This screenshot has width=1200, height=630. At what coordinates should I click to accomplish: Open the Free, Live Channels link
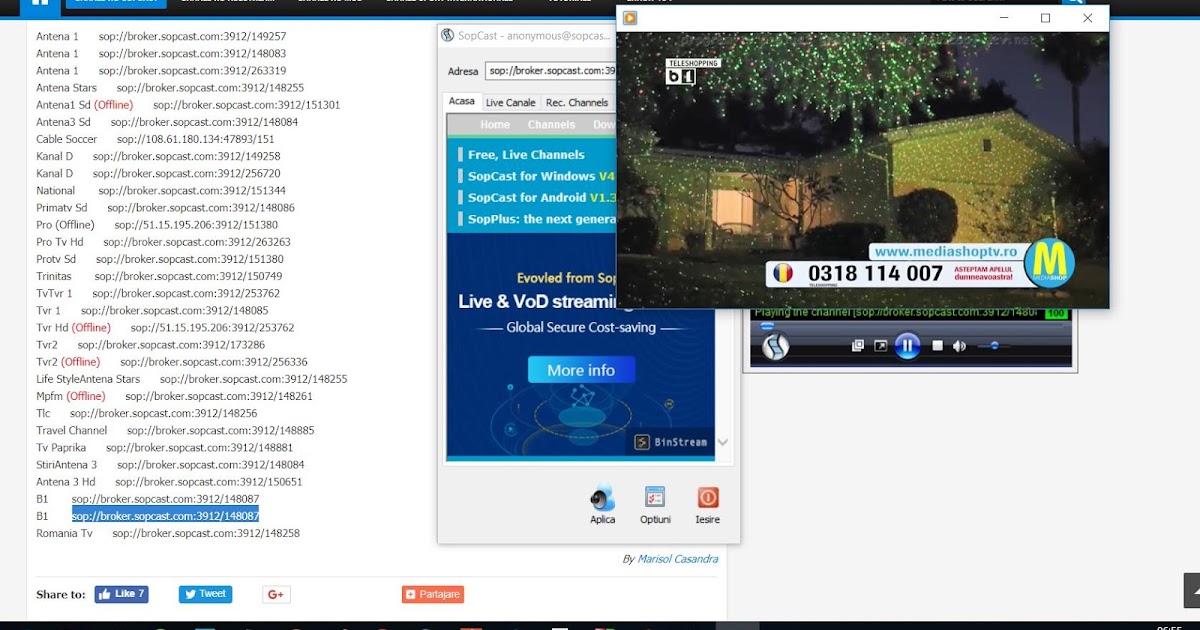(x=526, y=155)
